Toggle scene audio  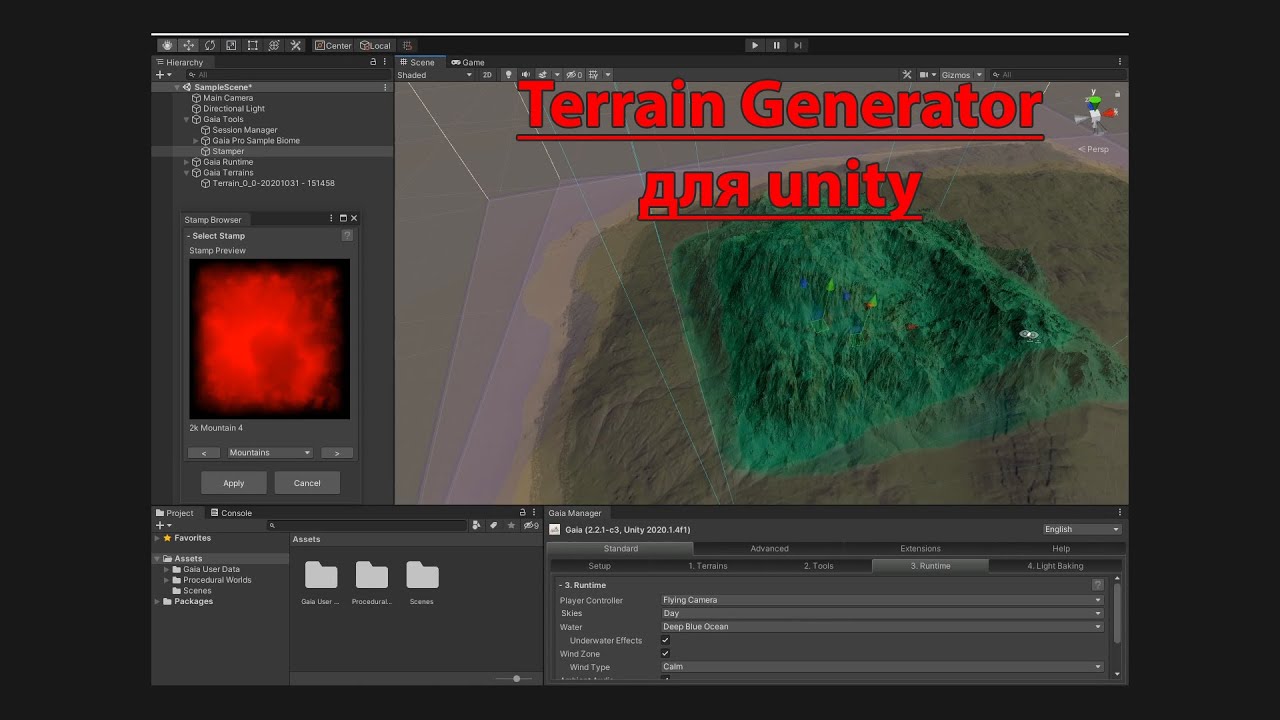[x=525, y=75]
